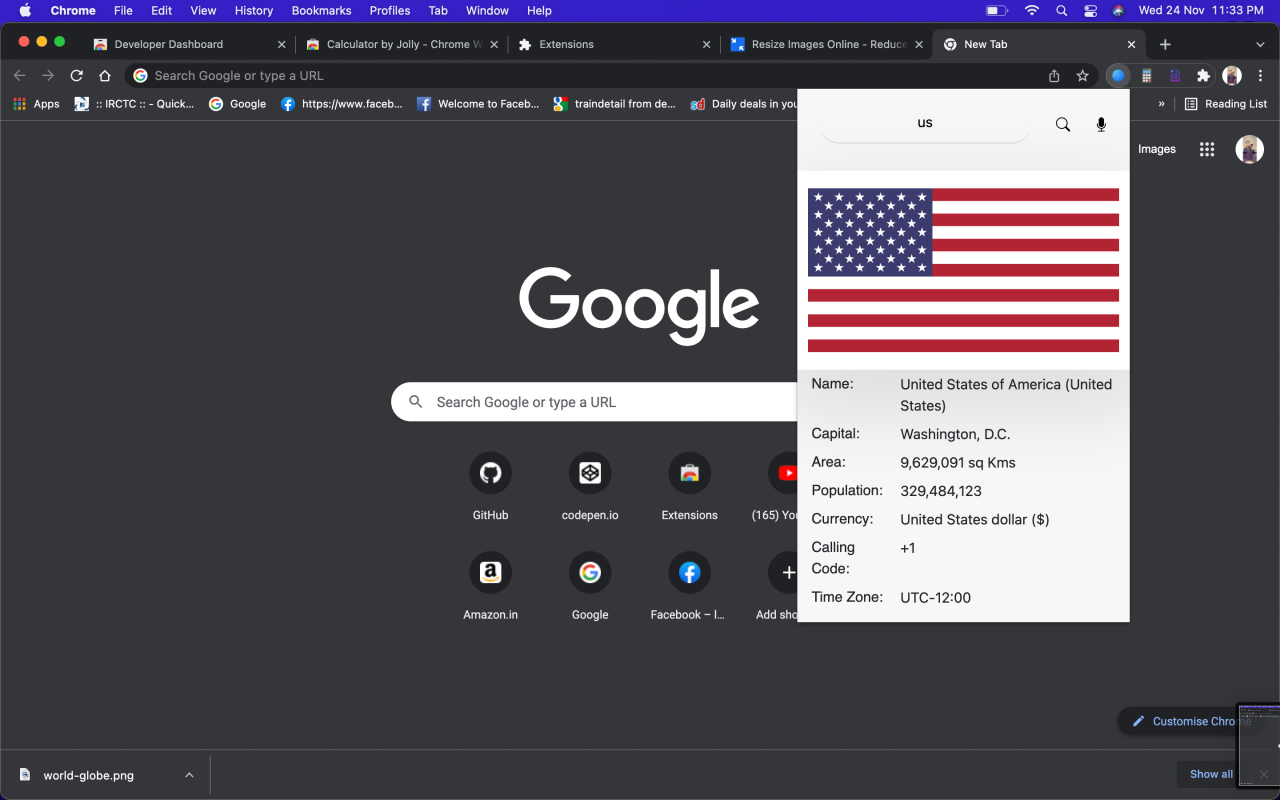Click the share page icon in address bar
This screenshot has height=800, width=1280.
1054,76
